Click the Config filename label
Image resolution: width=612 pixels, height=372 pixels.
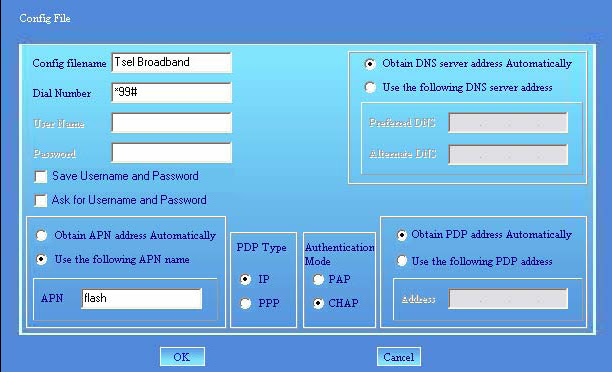(x=69, y=63)
